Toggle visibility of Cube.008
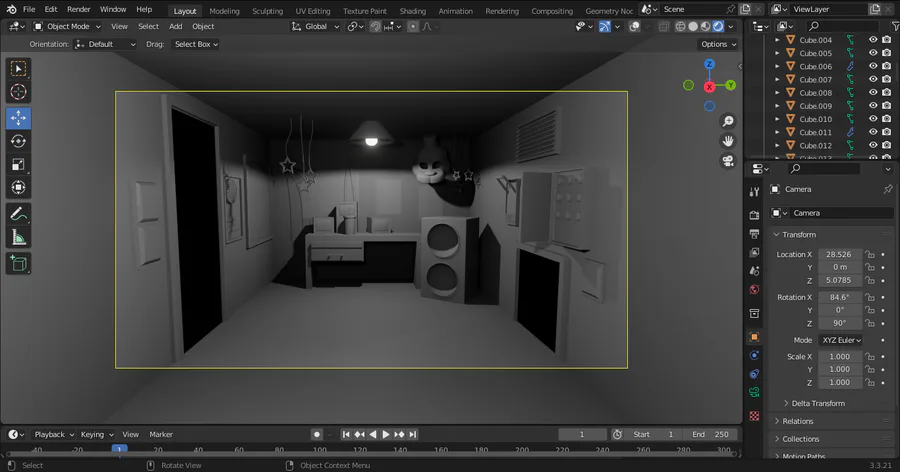Screen dimensions: 900x472 [x=873, y=92]
